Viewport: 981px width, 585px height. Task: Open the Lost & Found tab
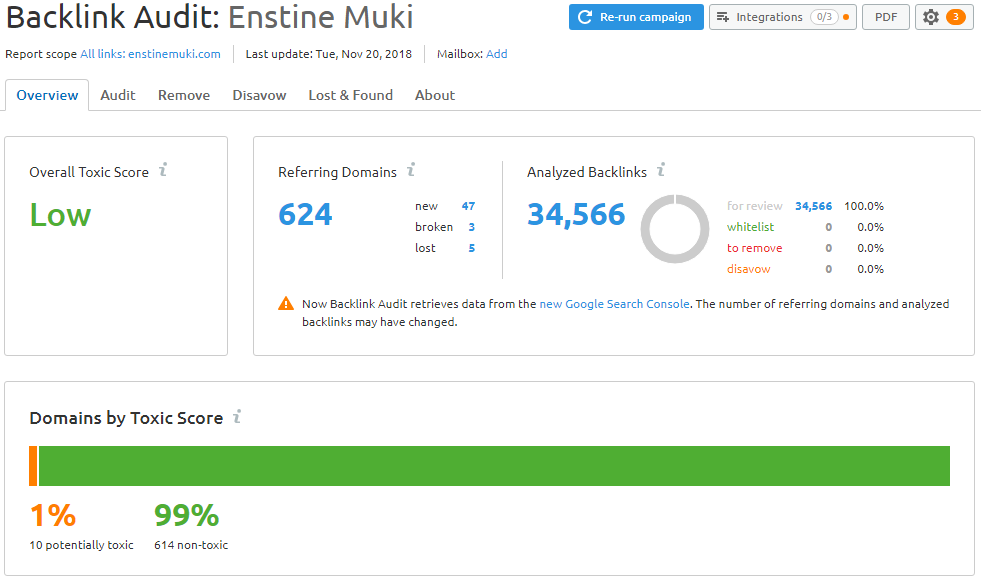point(350,95)
